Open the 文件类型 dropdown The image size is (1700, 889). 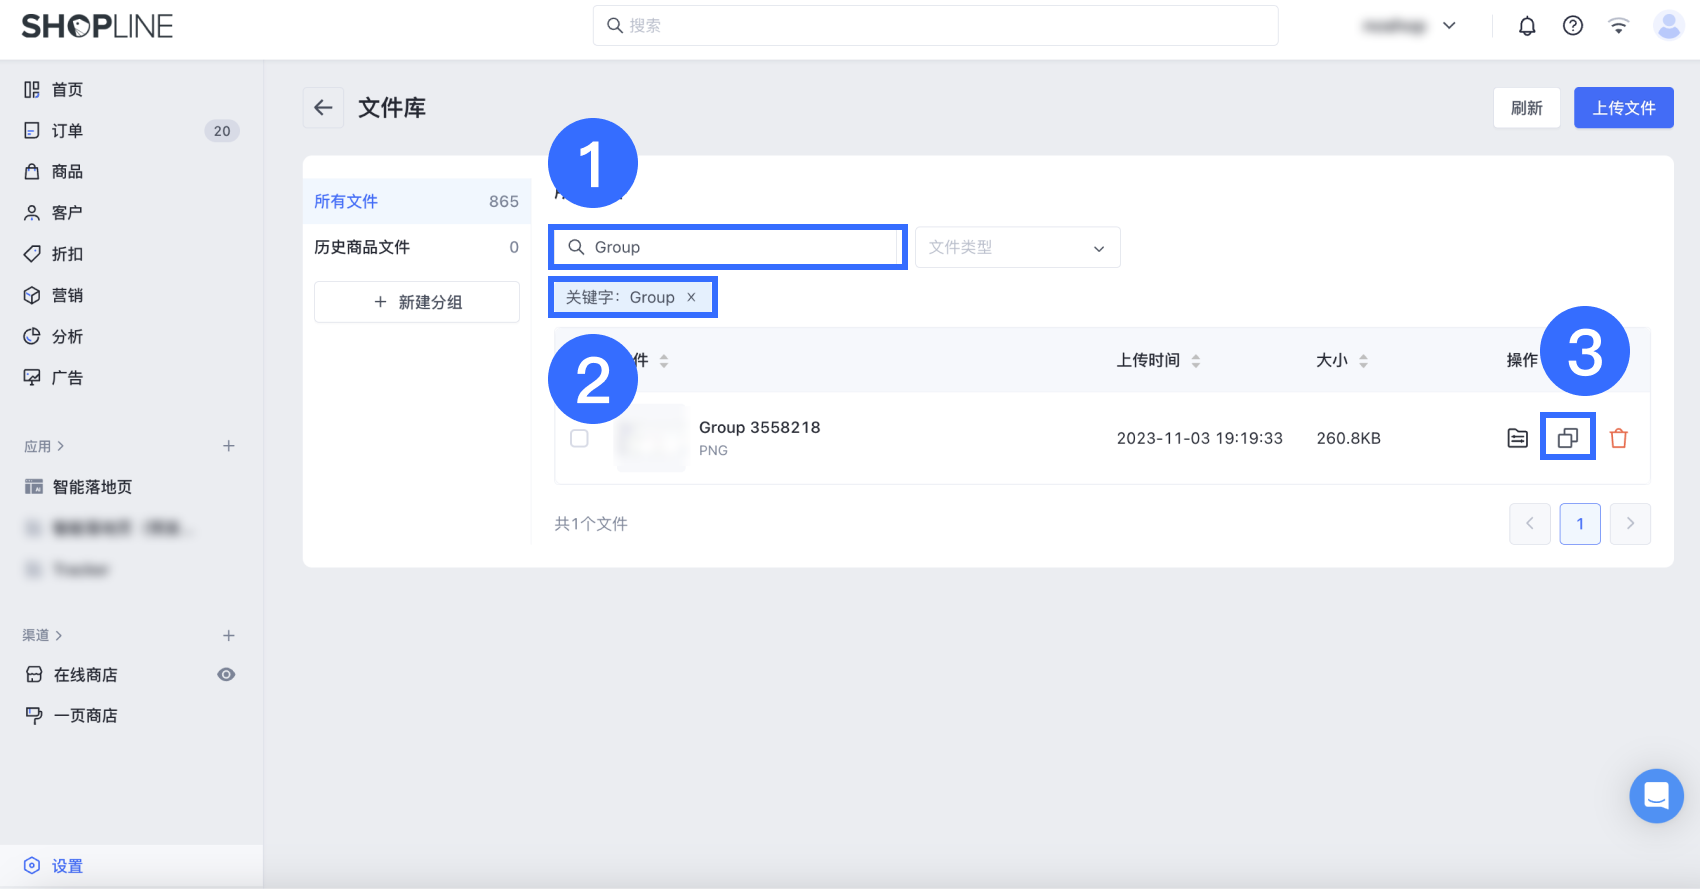click(1017, 247)
